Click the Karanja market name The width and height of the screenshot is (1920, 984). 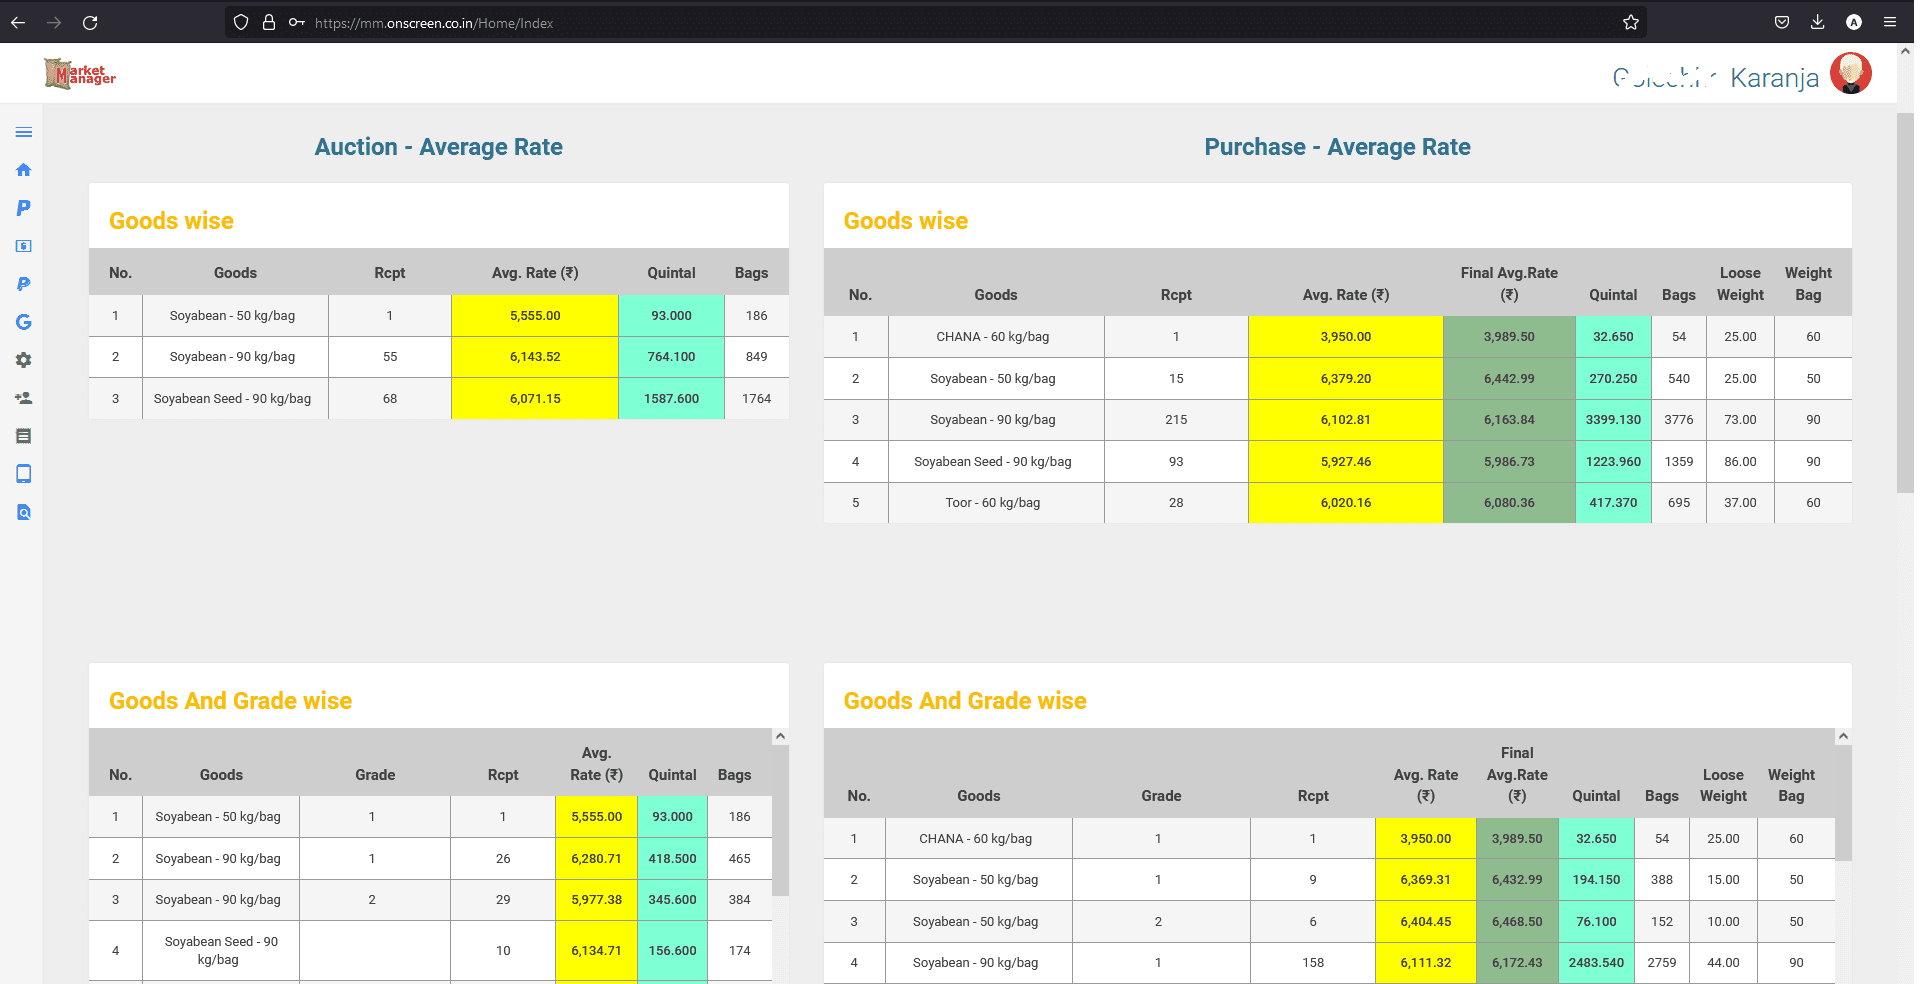click(x=1774, y=78)
